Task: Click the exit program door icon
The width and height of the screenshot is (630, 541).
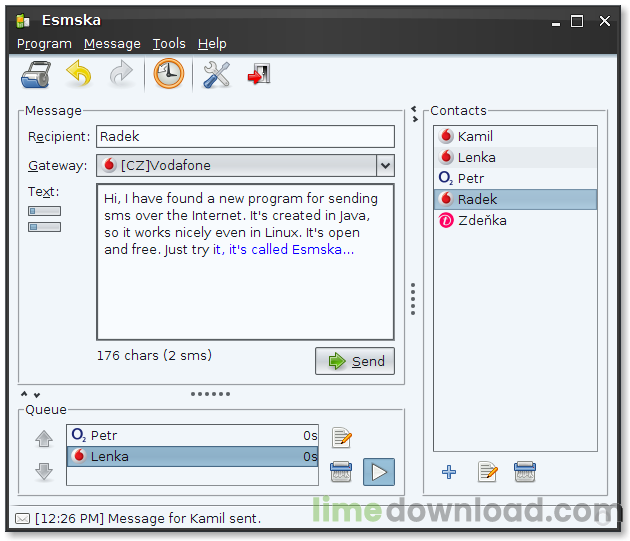Action: (259, 74)
